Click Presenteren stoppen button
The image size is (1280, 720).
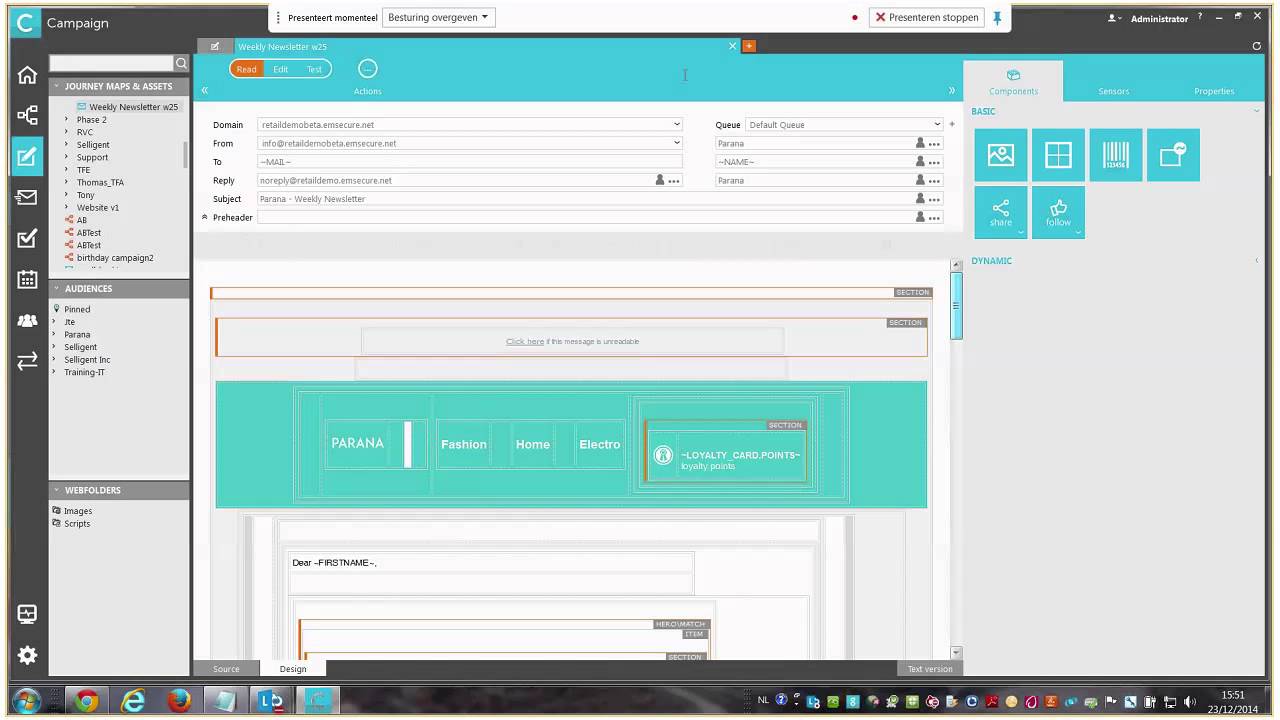[926, 17]
